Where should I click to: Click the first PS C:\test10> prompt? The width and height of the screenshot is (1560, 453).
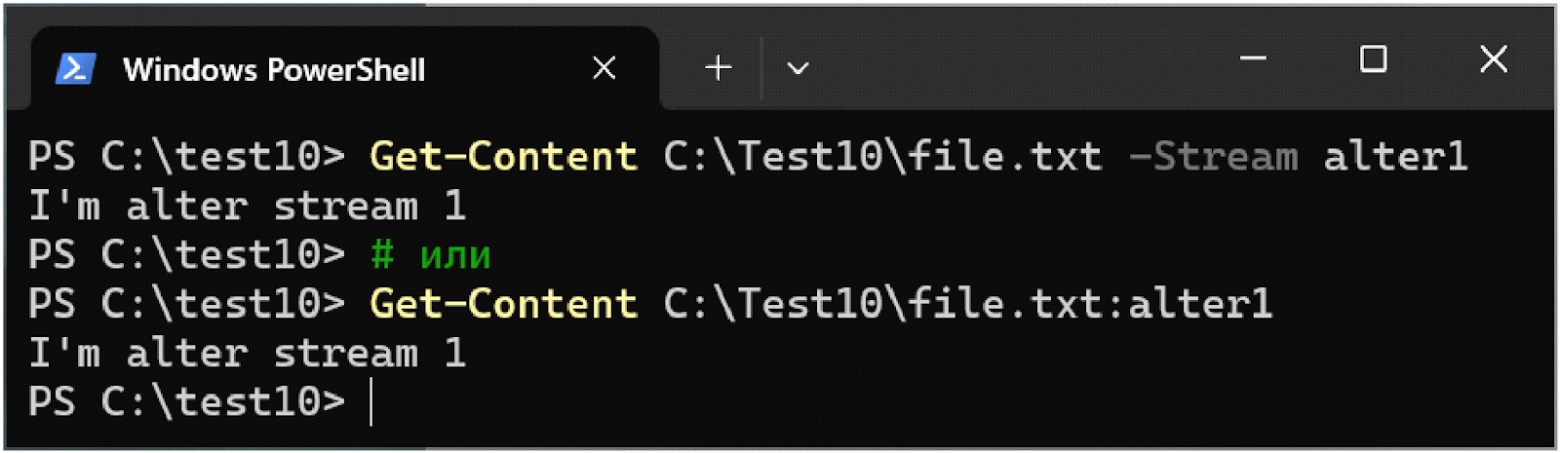coord(186,157)
